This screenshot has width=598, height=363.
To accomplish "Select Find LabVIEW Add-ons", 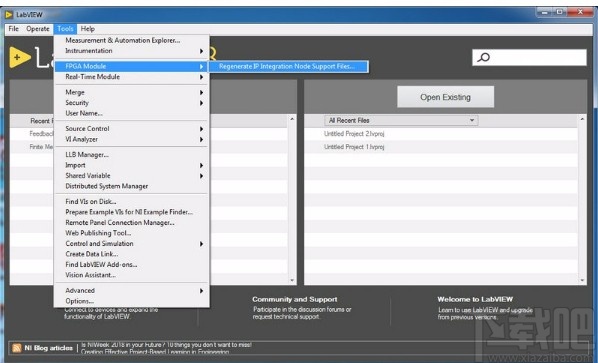I will point(132,265).
